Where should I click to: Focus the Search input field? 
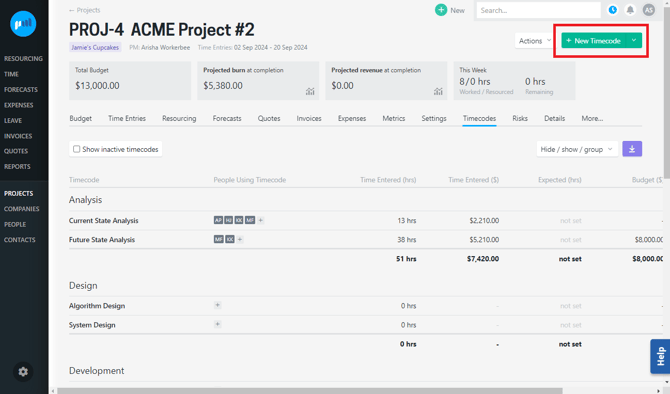pos(538,10)
